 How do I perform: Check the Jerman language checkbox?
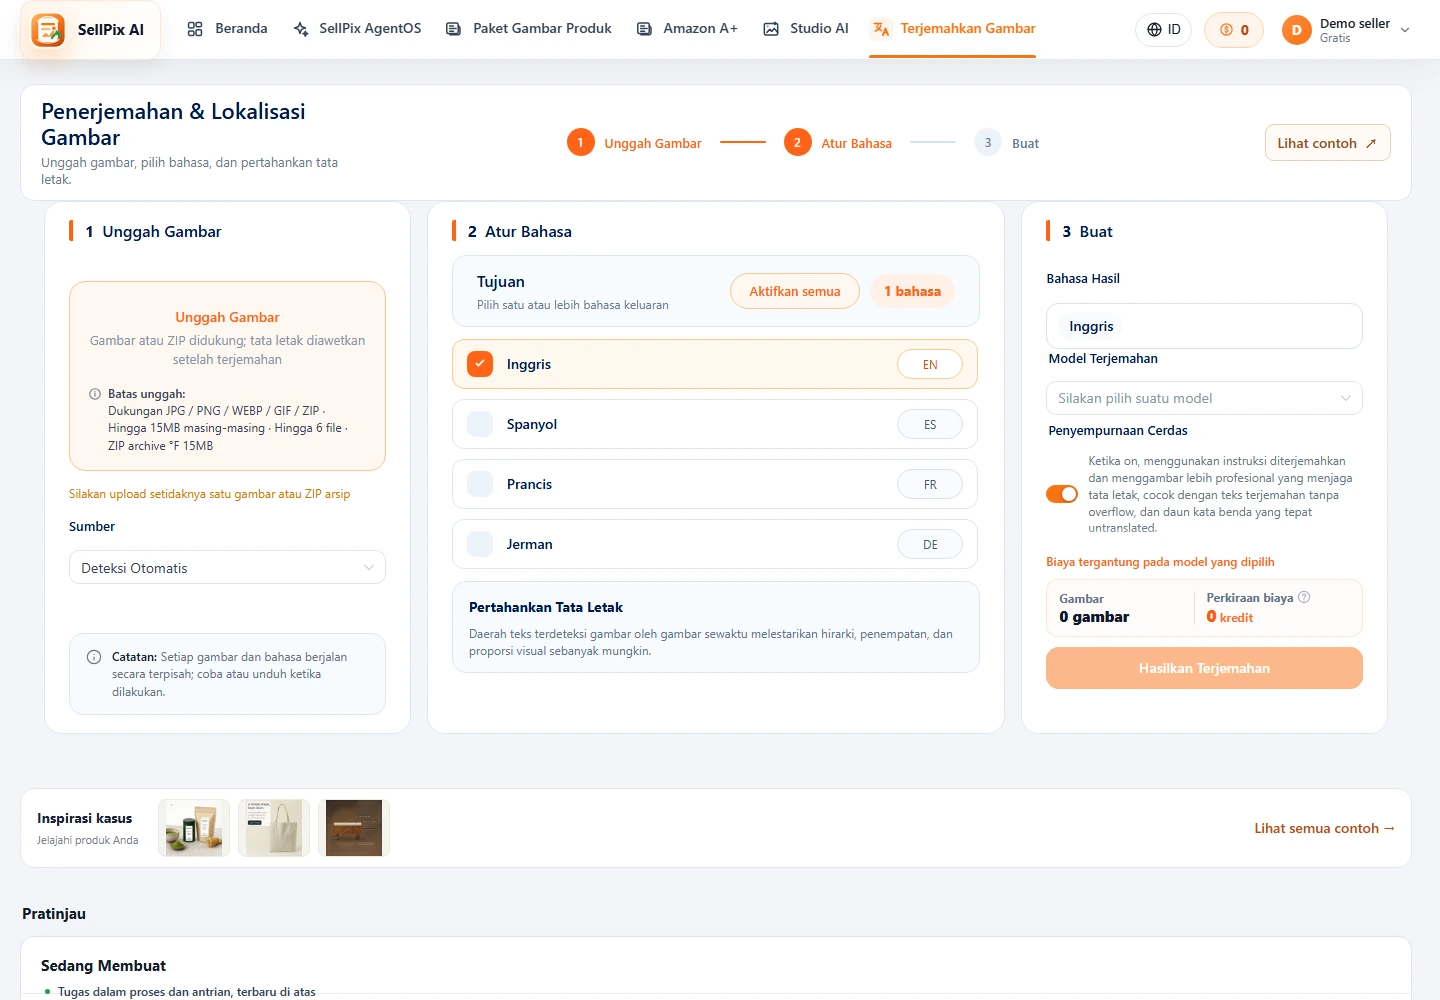pyautogui.click(x=480, y=544)
